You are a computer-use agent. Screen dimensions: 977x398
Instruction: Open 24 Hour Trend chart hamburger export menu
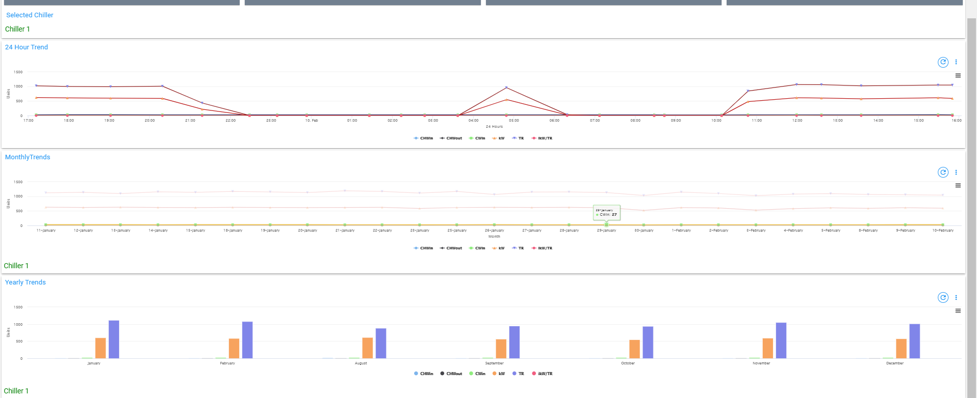958,75
